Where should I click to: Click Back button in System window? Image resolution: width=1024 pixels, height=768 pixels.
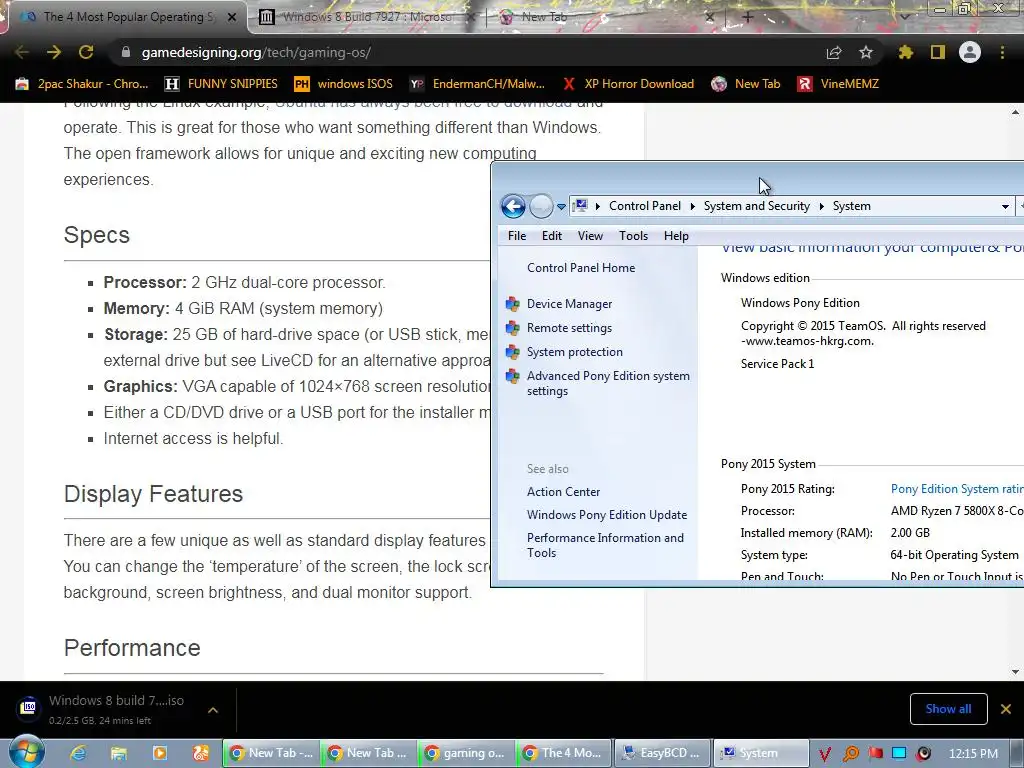click(513, 206)
